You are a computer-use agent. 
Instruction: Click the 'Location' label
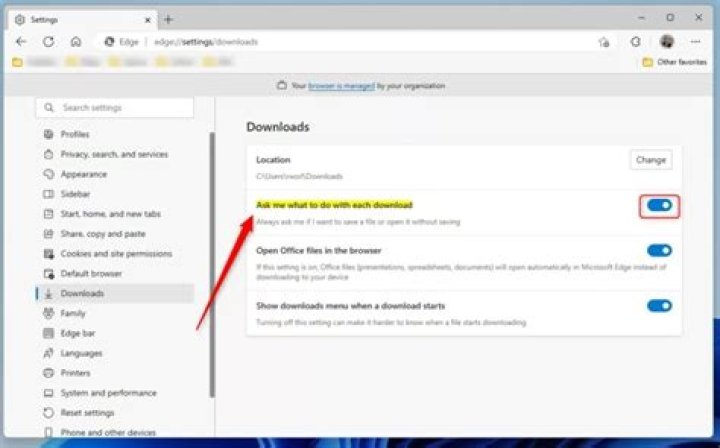click(x=273, y=160)
